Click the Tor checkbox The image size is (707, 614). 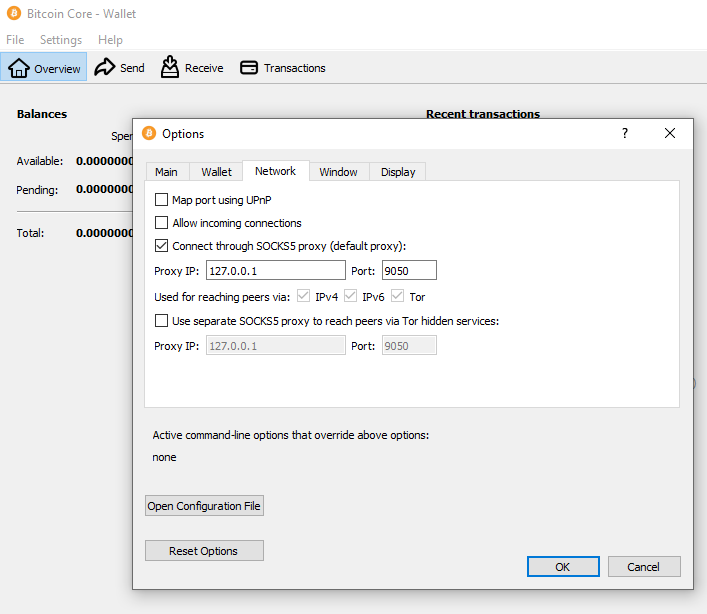[397, 296]
